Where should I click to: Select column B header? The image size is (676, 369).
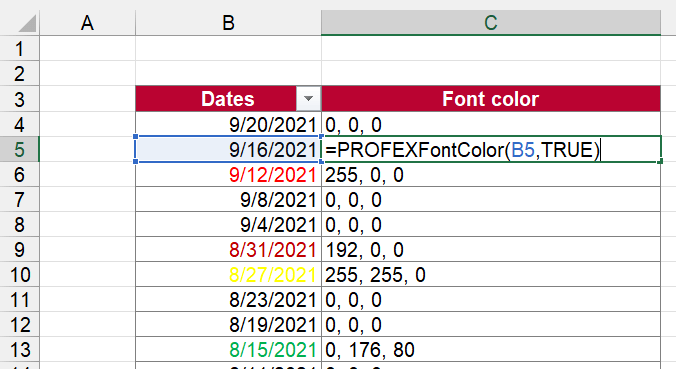(228, 23)
